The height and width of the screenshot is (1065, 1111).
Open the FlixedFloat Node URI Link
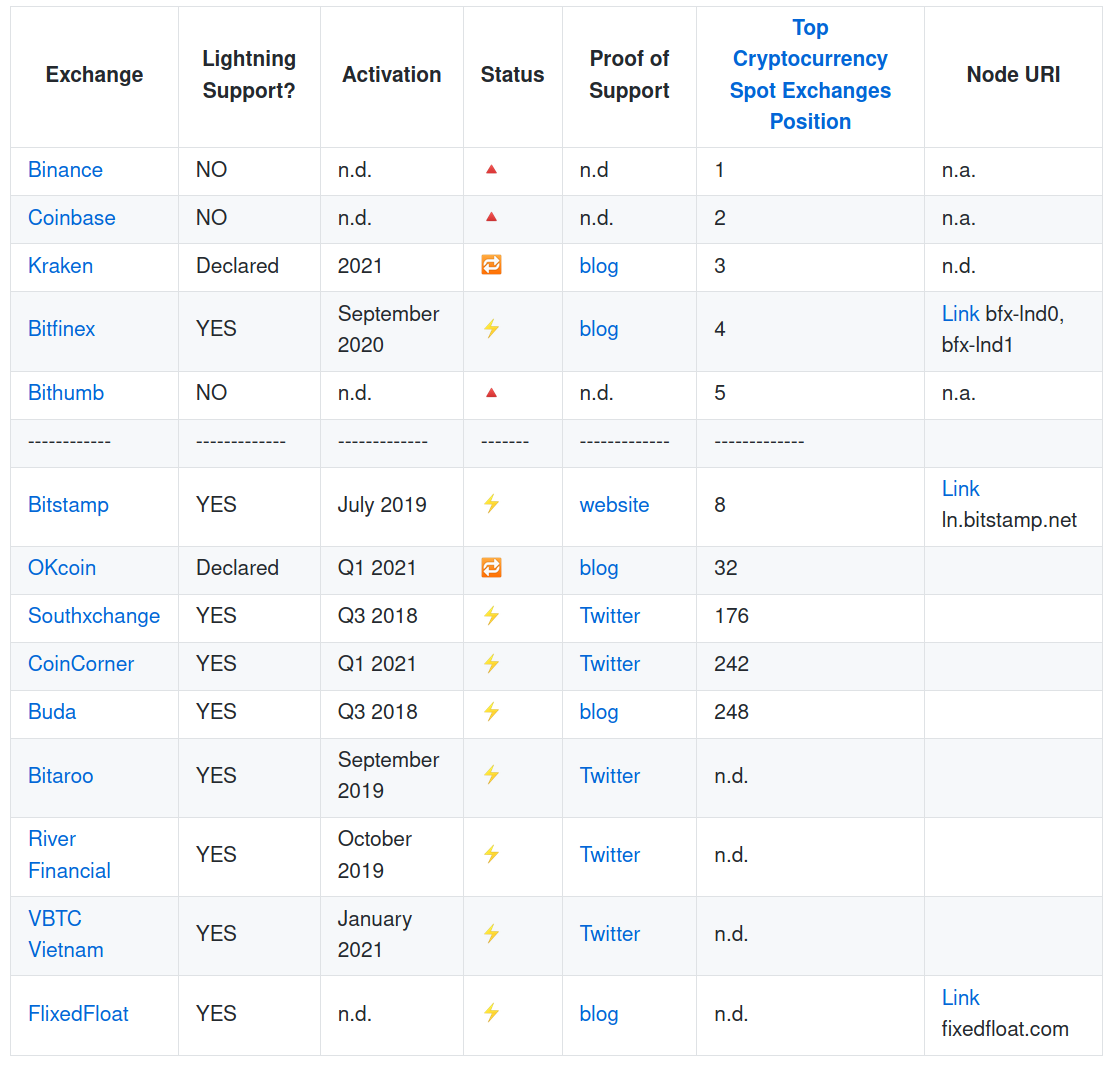tap(960, 998)
